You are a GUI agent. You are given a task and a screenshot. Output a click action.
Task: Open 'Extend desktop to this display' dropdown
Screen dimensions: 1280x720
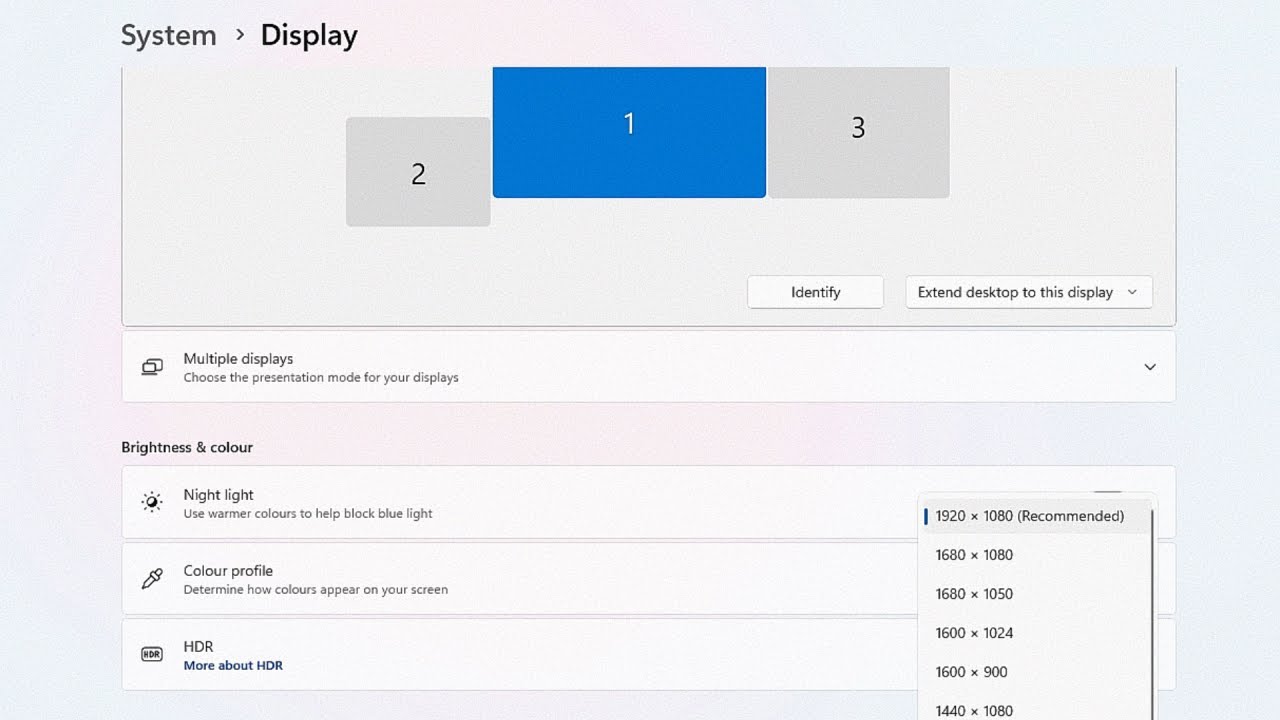click(1029, 292)
